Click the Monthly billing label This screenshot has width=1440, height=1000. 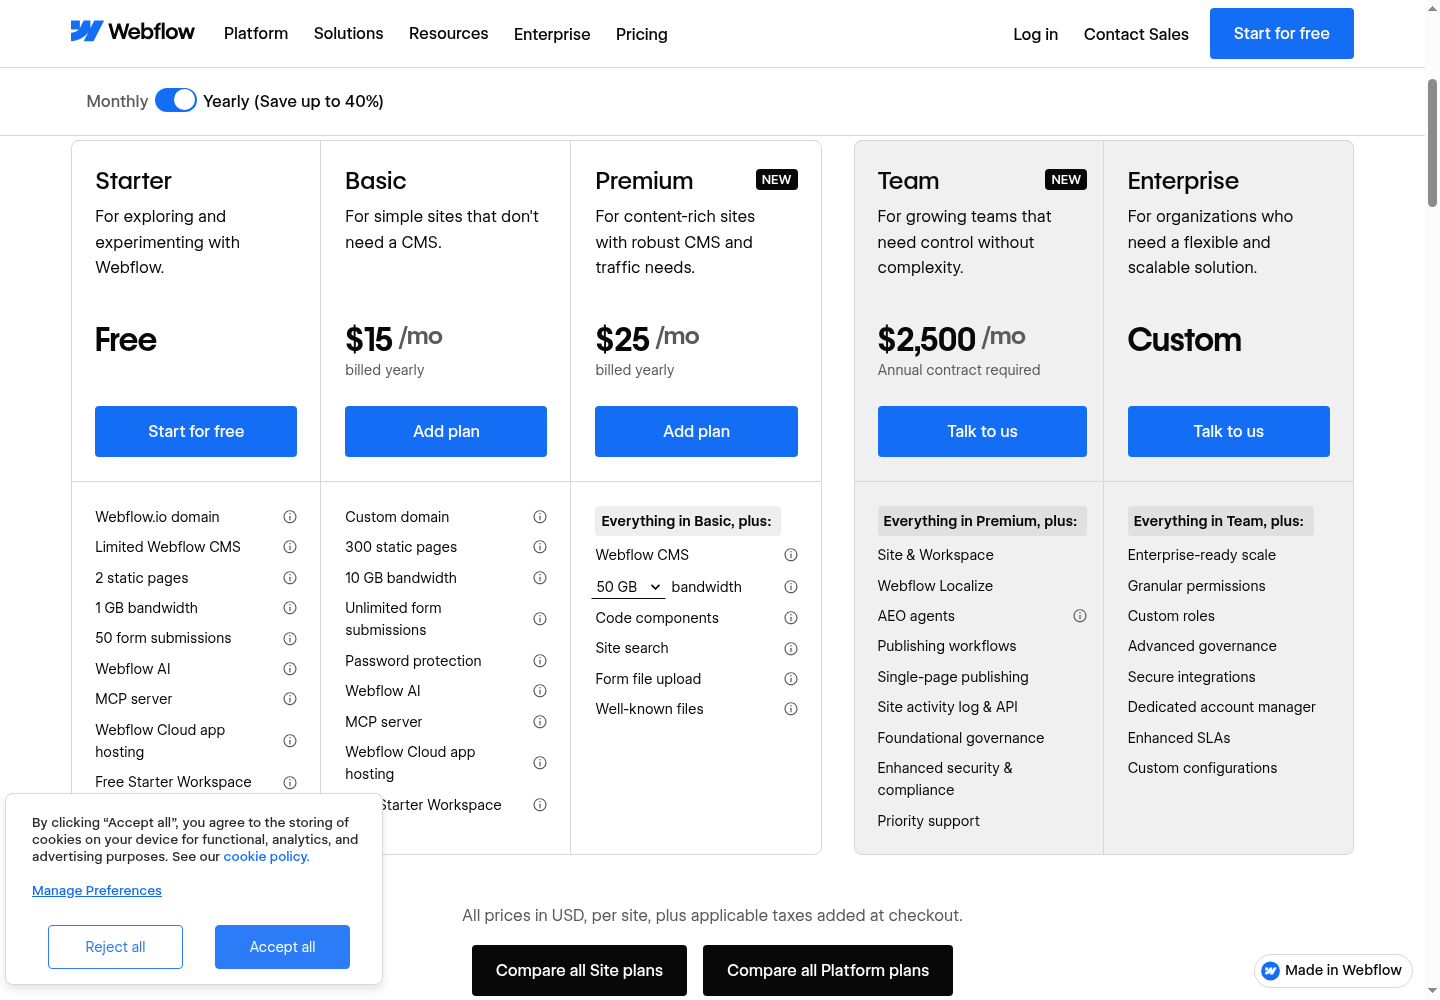click(117, 101)
